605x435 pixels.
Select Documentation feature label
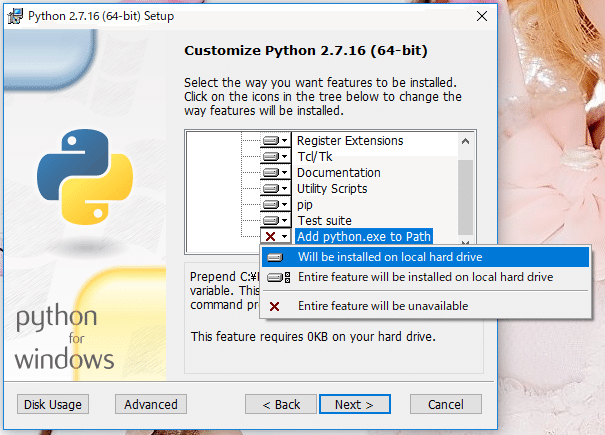tap(339, 173)
